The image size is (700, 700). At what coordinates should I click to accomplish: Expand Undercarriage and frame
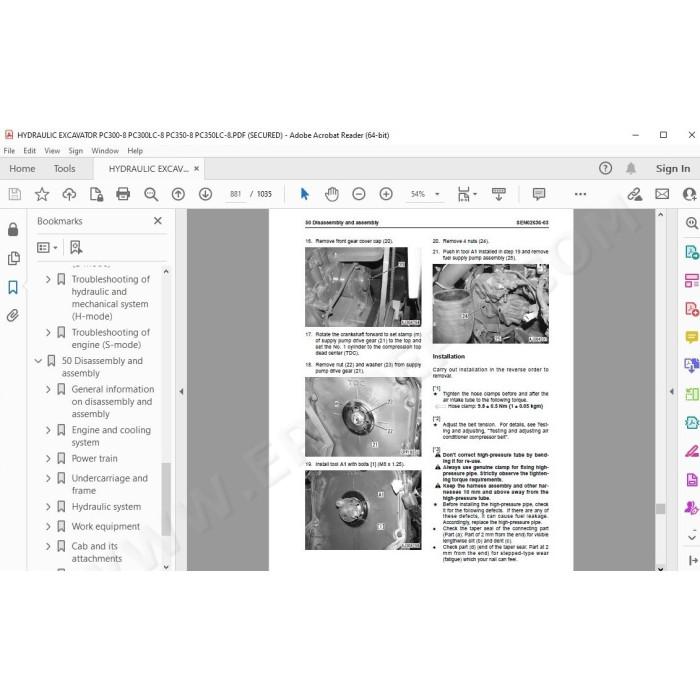coord(48,478)
